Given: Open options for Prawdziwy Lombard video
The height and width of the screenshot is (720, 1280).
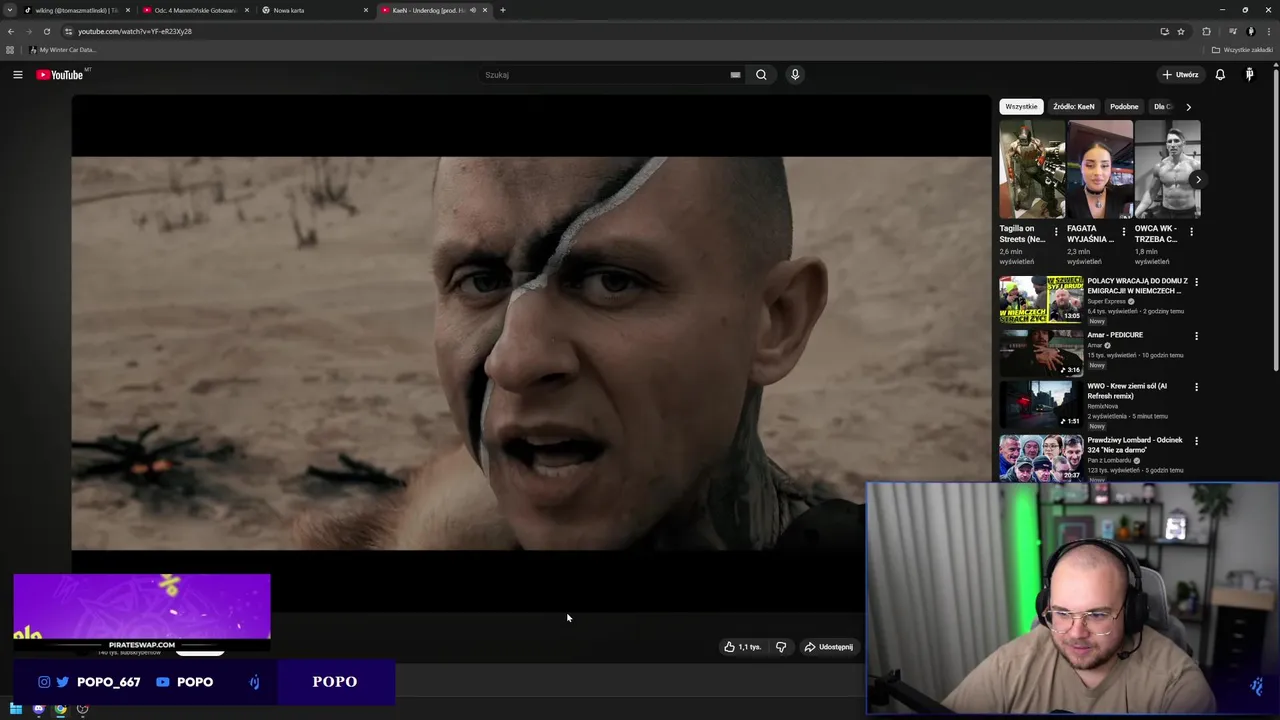Looking at the screenshot, I should click(1196, 441).
